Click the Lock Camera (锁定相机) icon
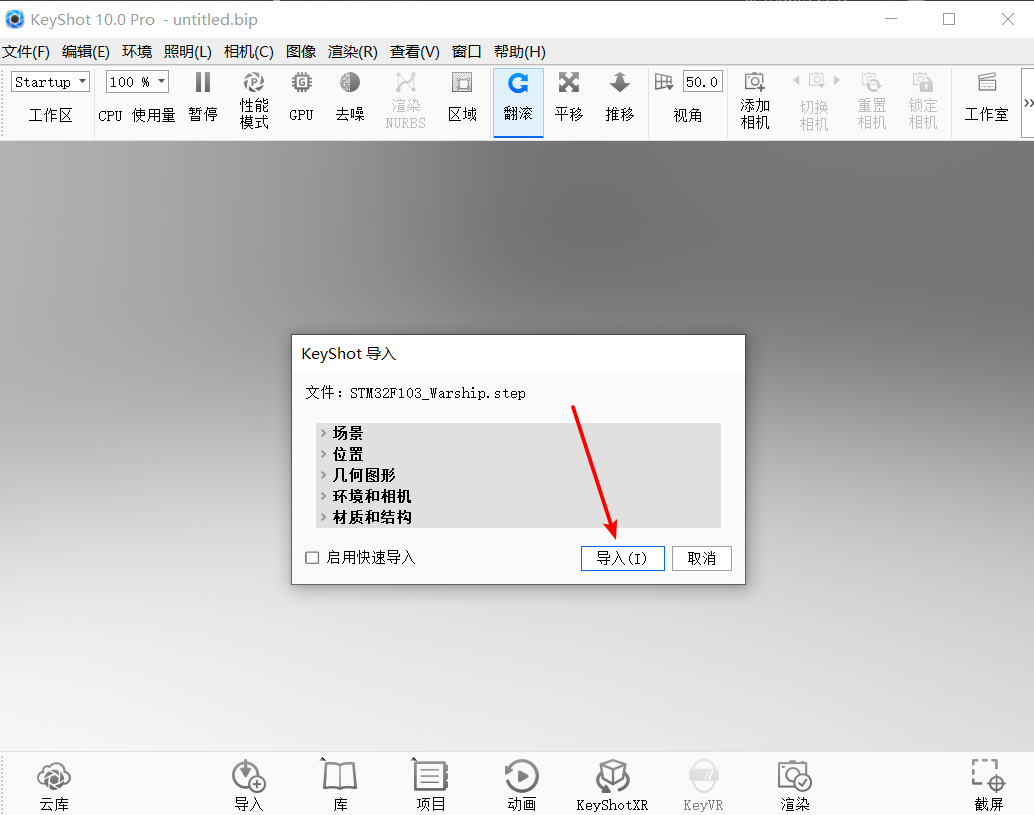Viewport: 1034px width, 815px height. pos(923,82)
